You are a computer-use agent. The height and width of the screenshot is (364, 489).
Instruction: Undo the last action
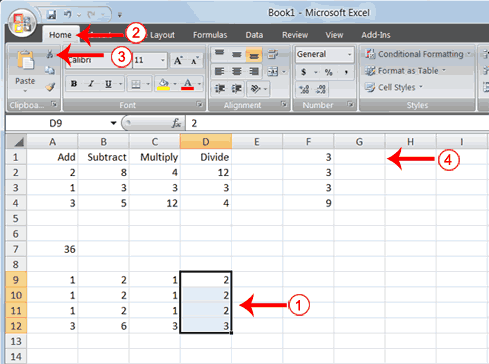tap(68, 14)
